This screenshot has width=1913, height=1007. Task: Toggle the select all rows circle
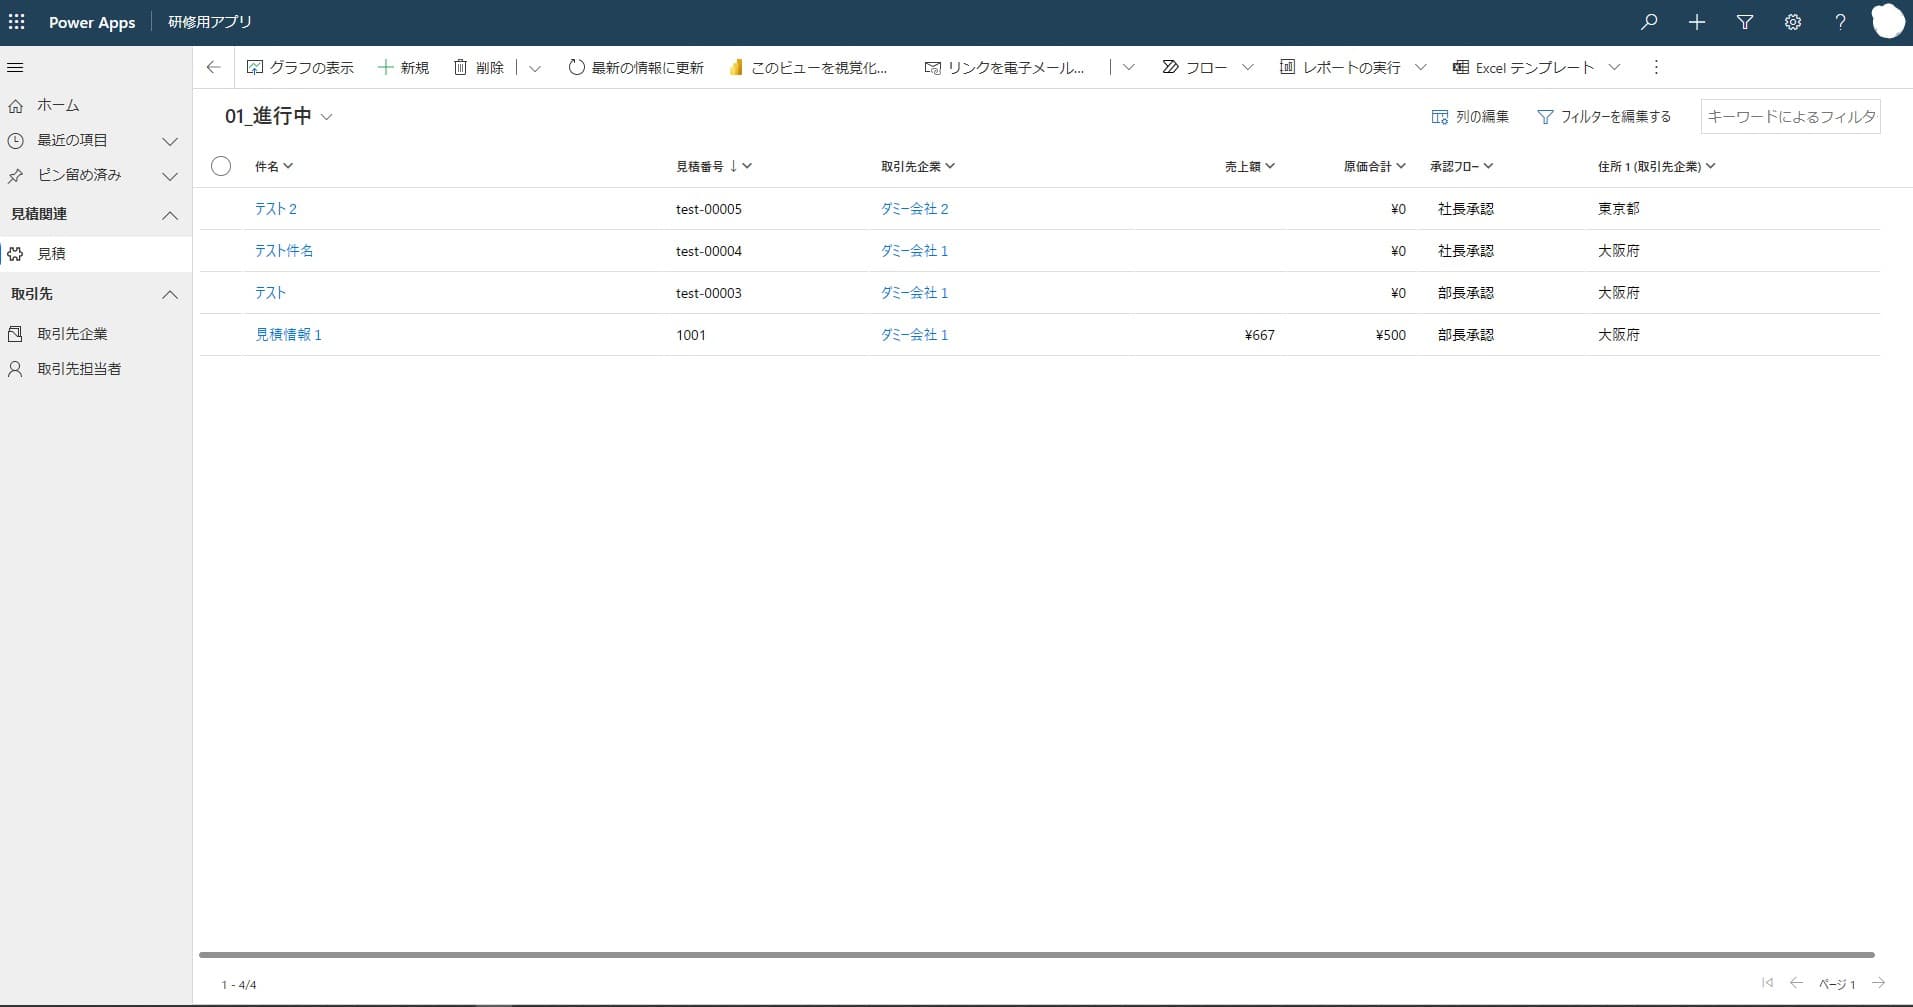[221, 166]
